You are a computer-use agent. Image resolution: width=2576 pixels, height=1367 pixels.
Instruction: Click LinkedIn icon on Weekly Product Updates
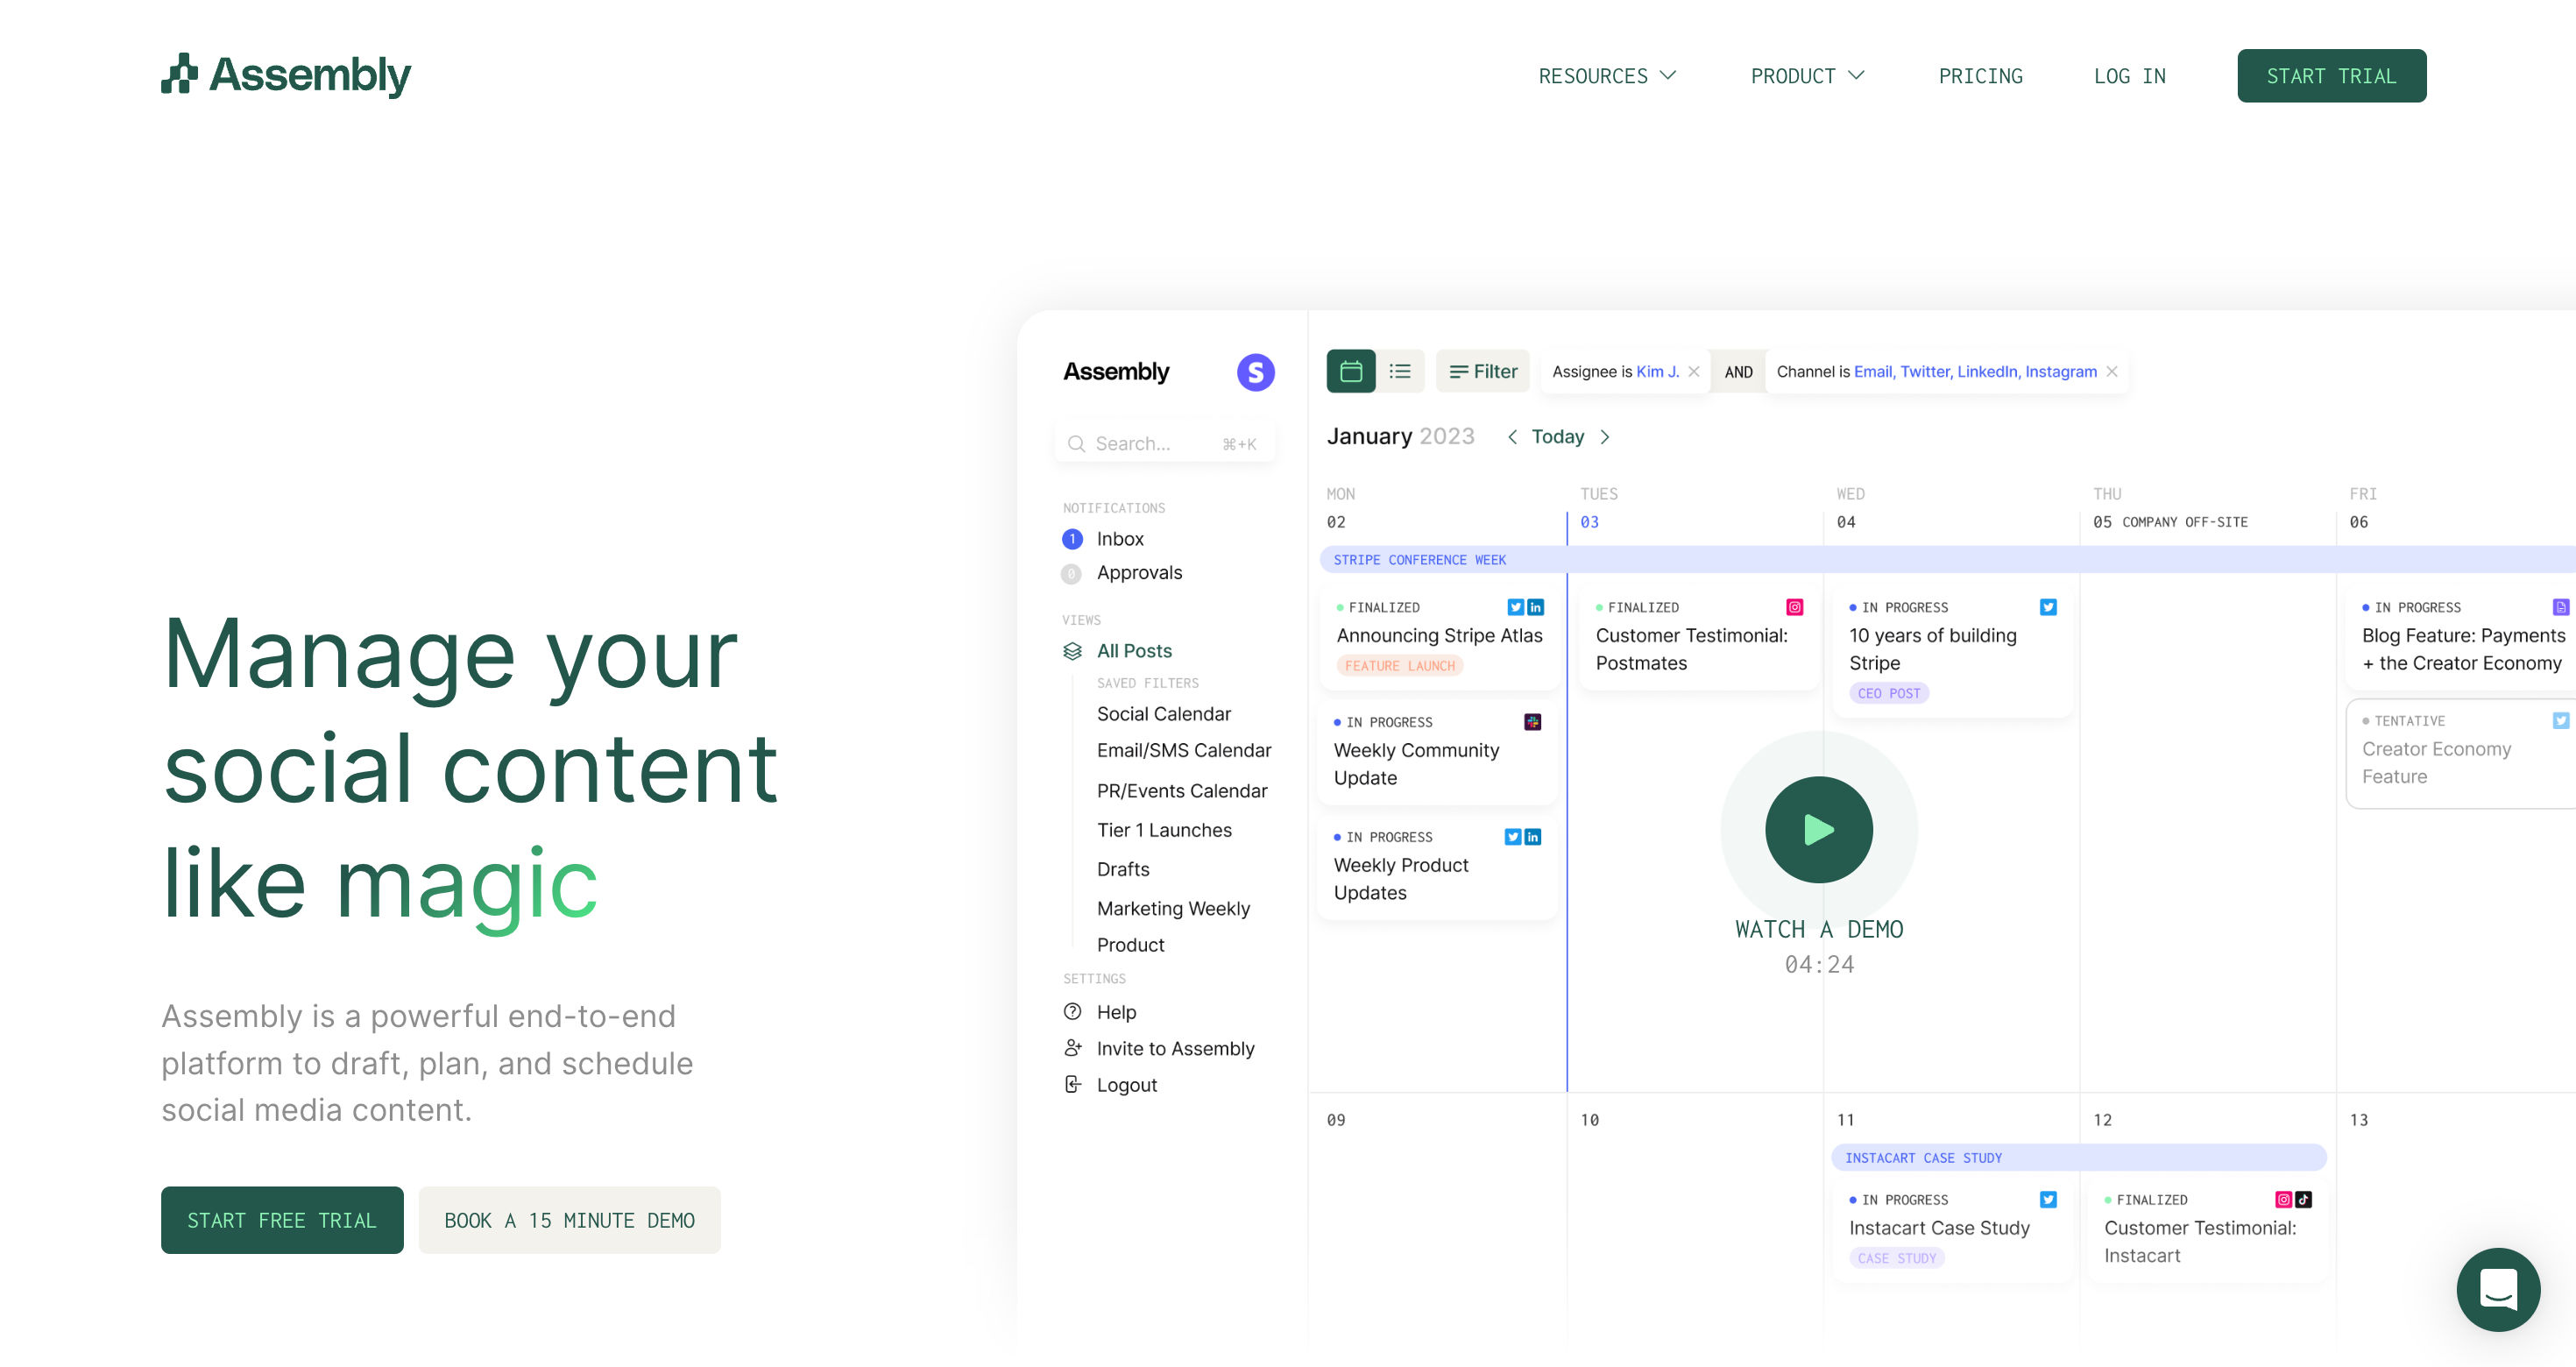pyautogui.click(x=1532, y=837)
